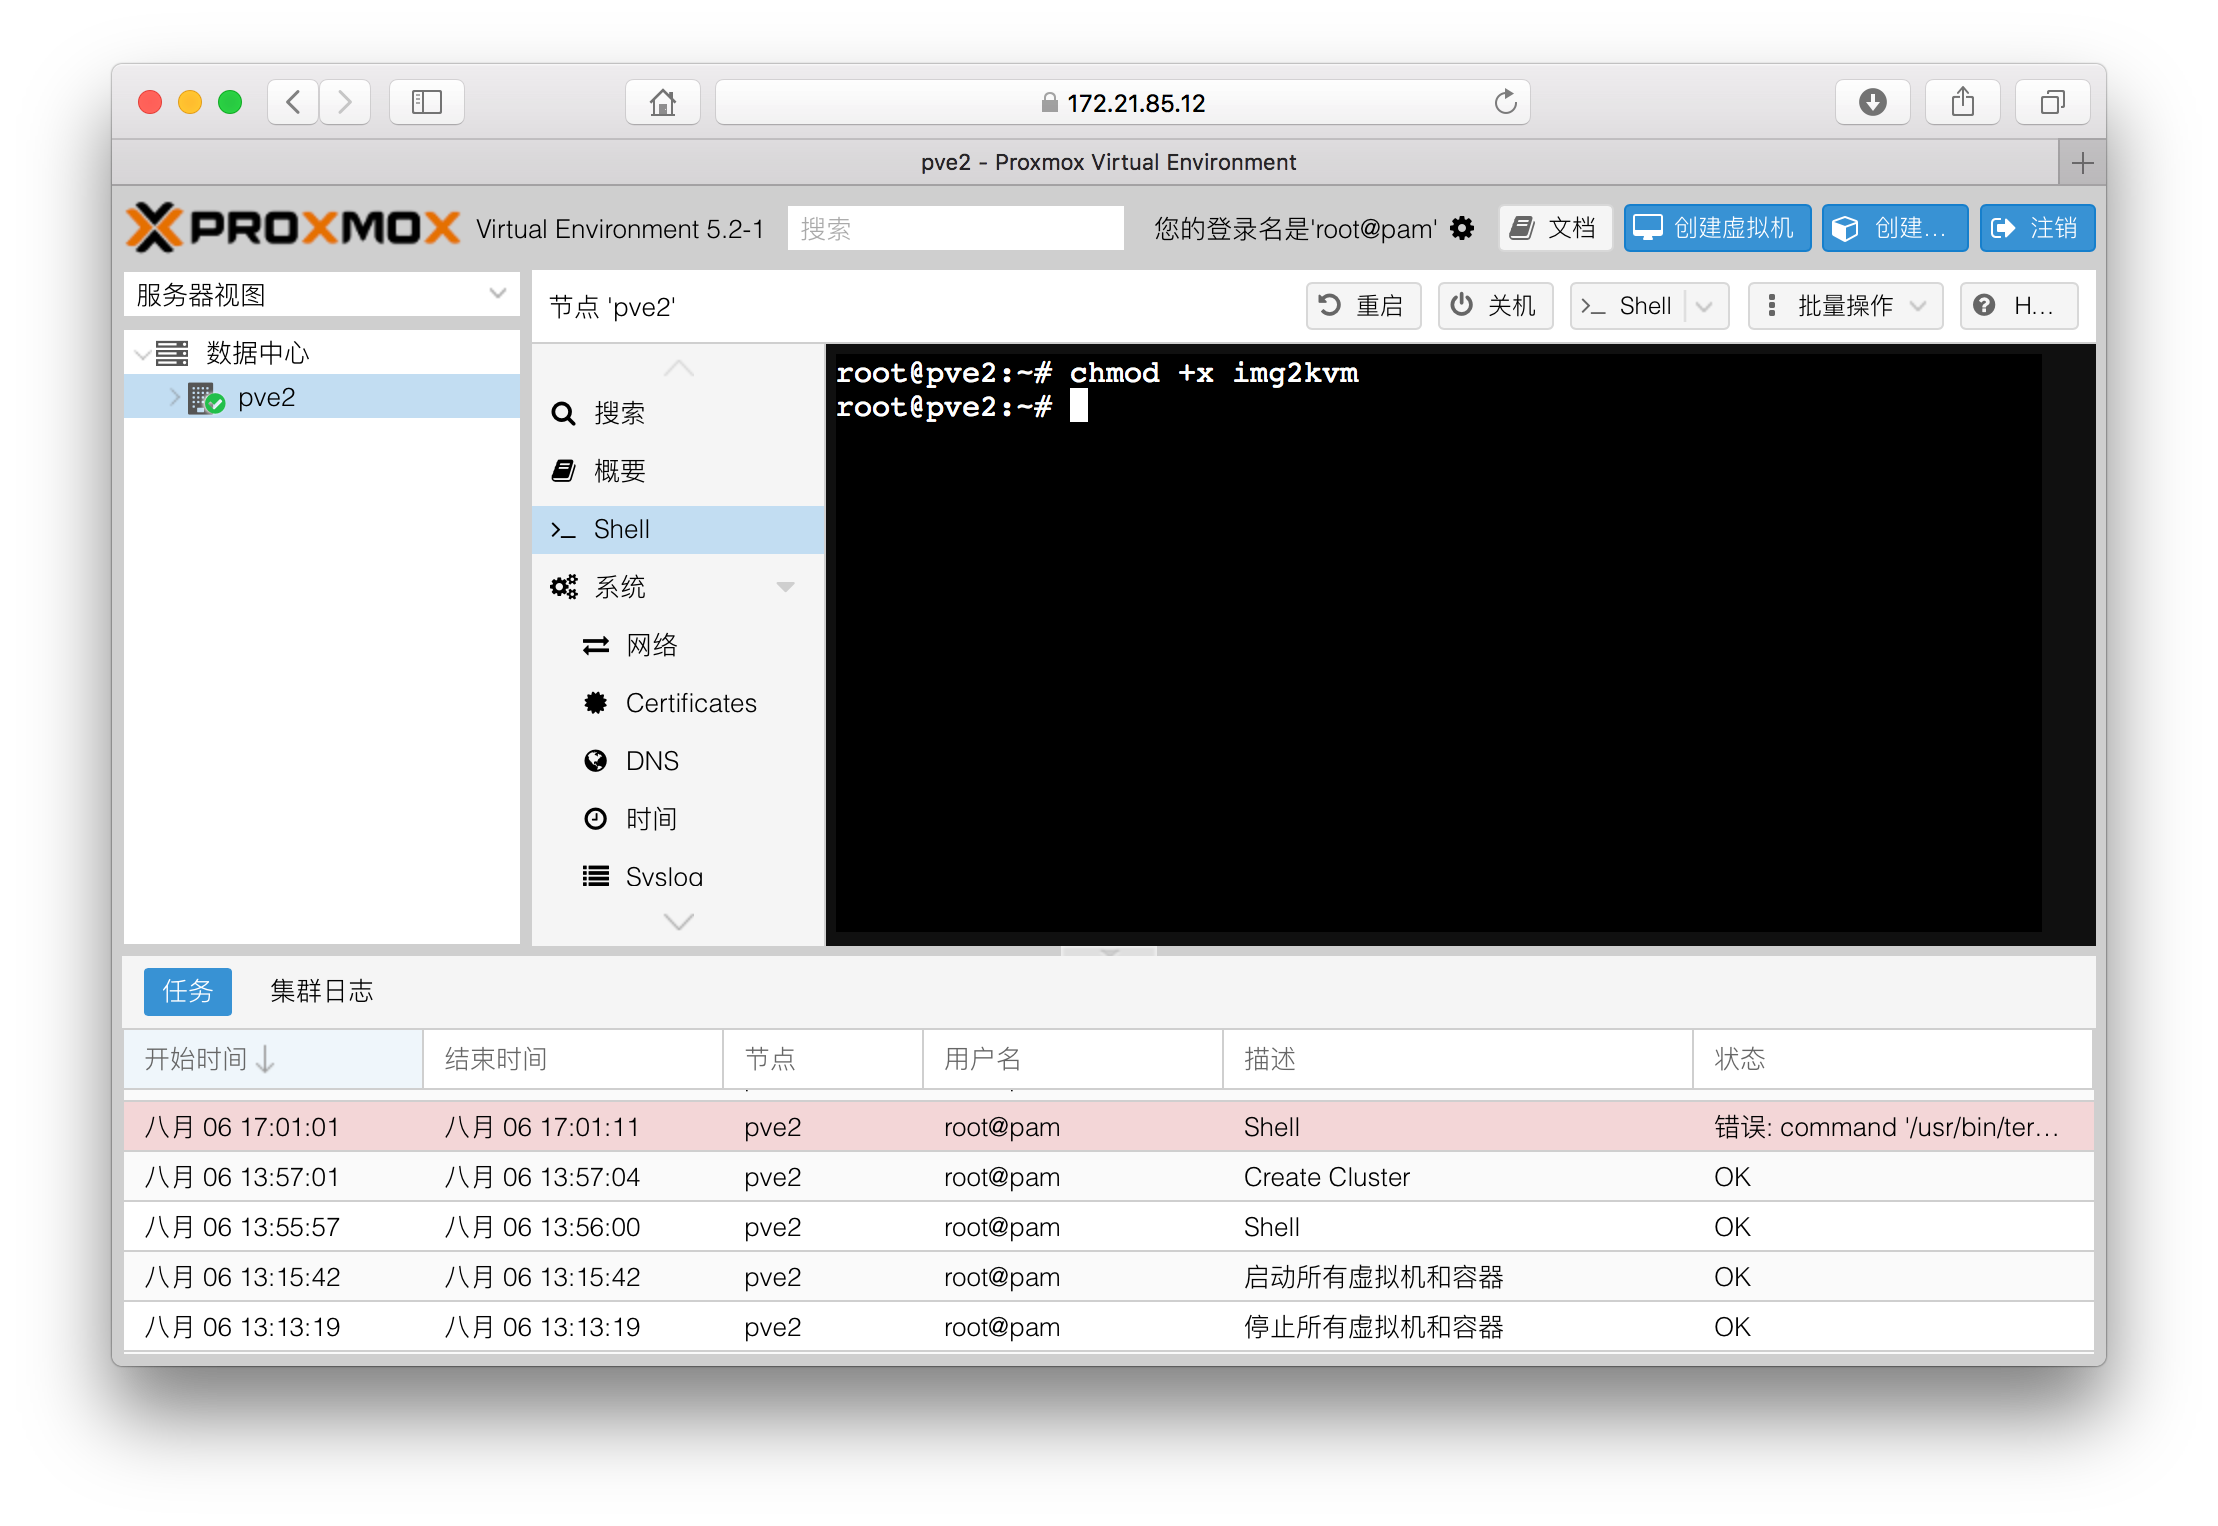Open the 概要 summary menu item
This screenshot has height=1526, width=2218.
(678, 471)
